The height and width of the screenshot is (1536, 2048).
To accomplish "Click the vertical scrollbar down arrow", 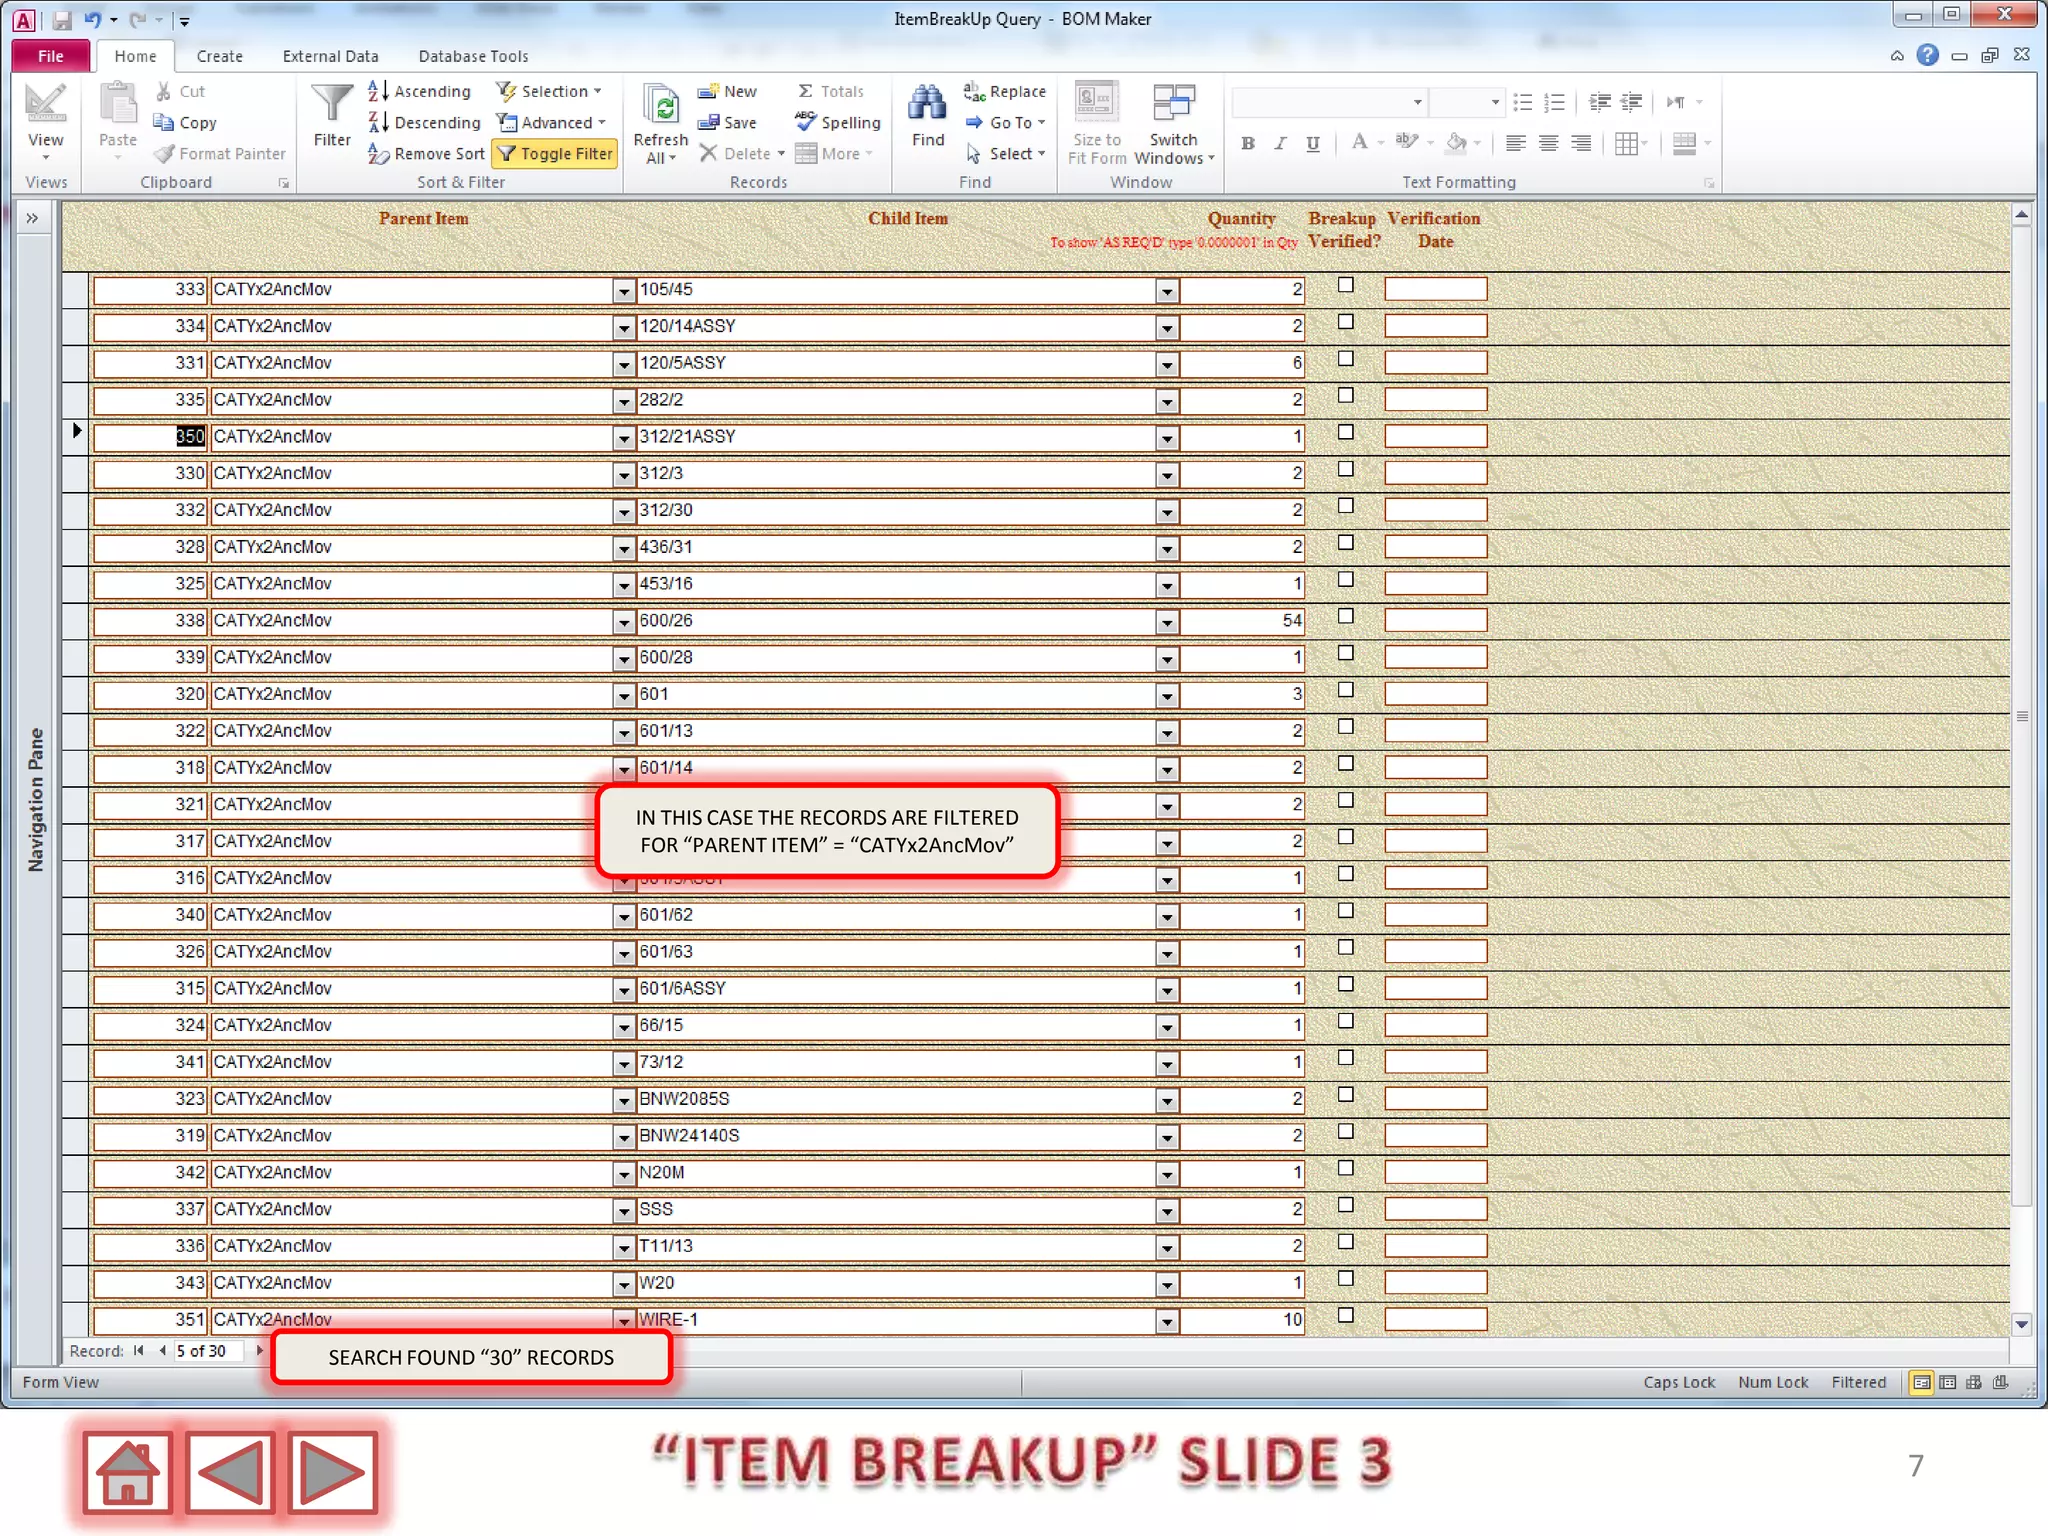I will pyautogui.click(x=2022, y=1324).
